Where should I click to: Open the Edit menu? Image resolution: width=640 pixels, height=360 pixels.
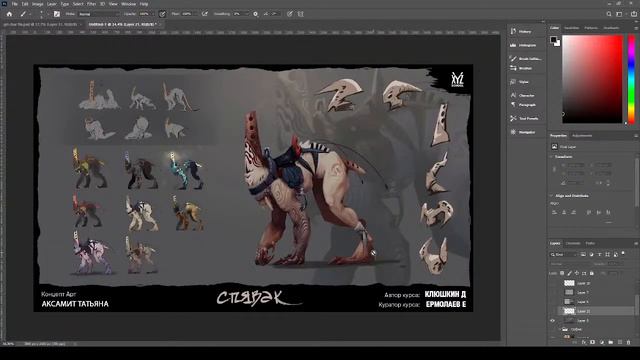coord(25,4)
